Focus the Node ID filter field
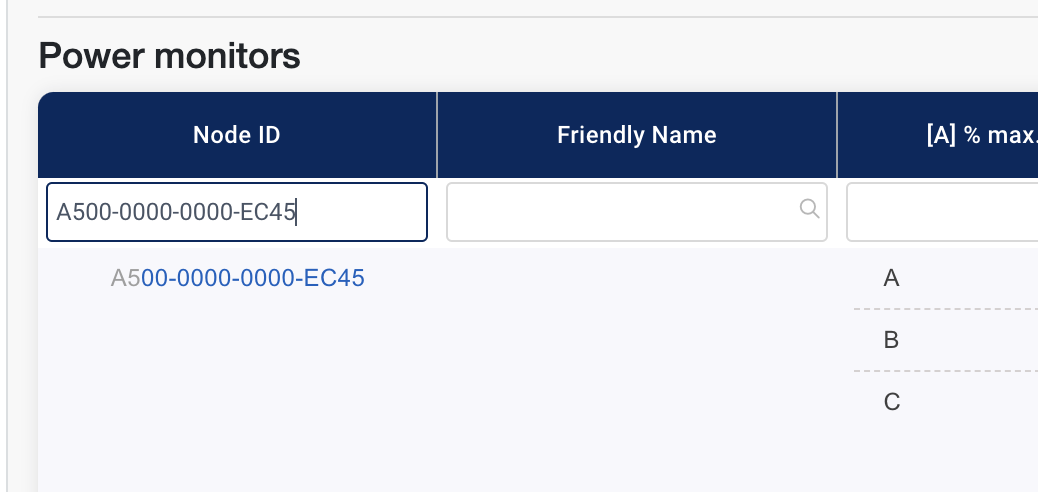This screenshot has width=1038, height=492. coord(237,212)
